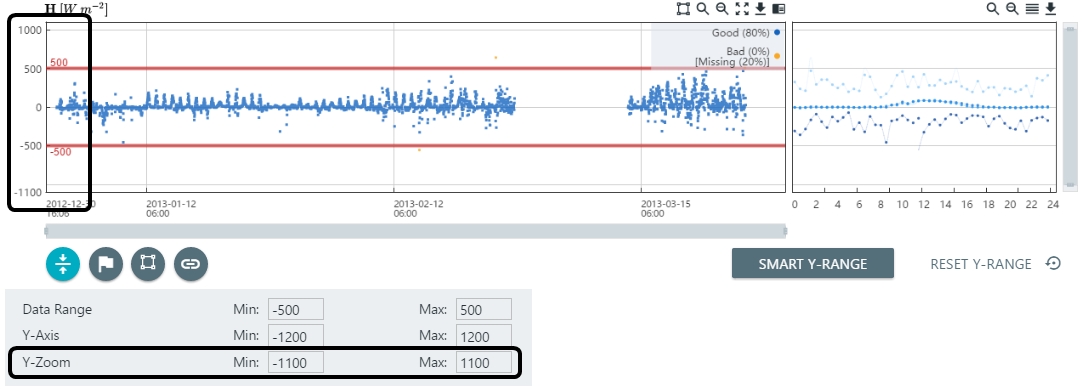Zoom in on the diurnal chart

(992, 9)
